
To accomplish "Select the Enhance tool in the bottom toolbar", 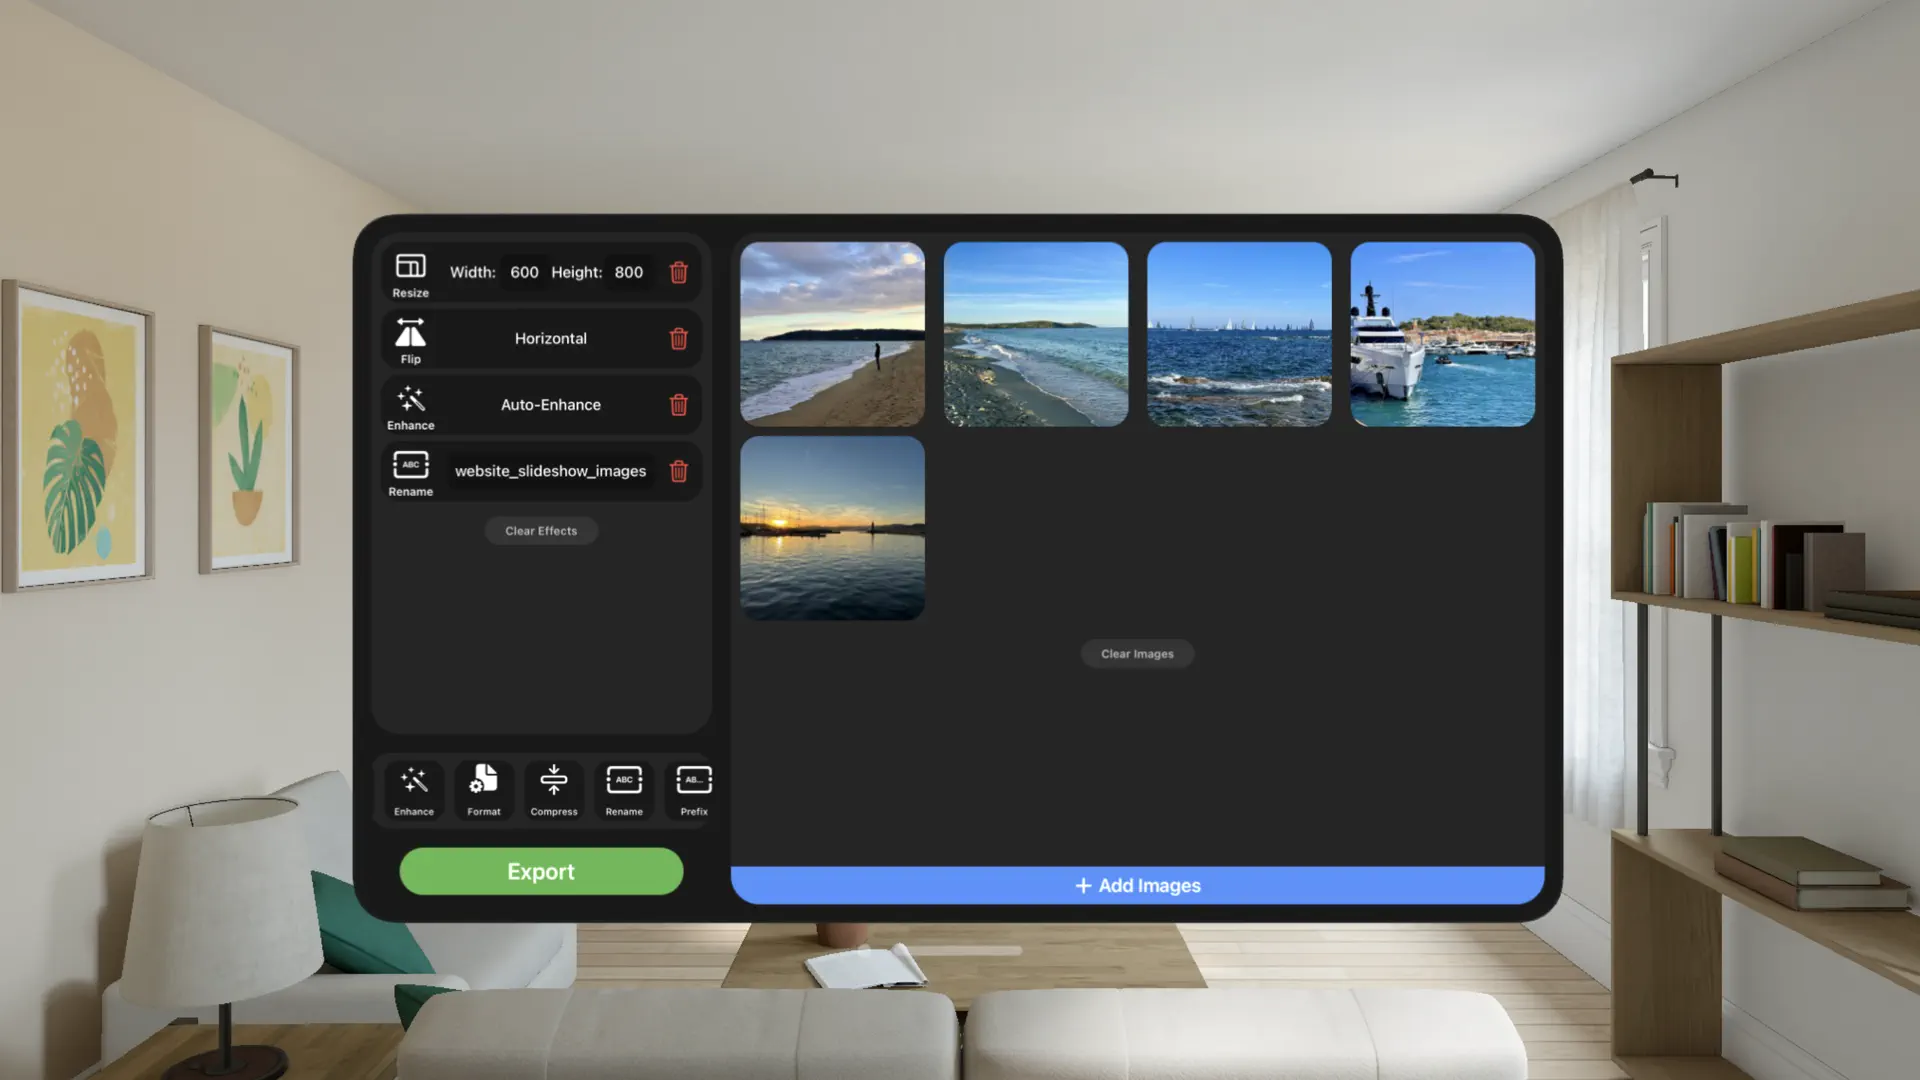I will pyautogui.click(x=412, y=789).
